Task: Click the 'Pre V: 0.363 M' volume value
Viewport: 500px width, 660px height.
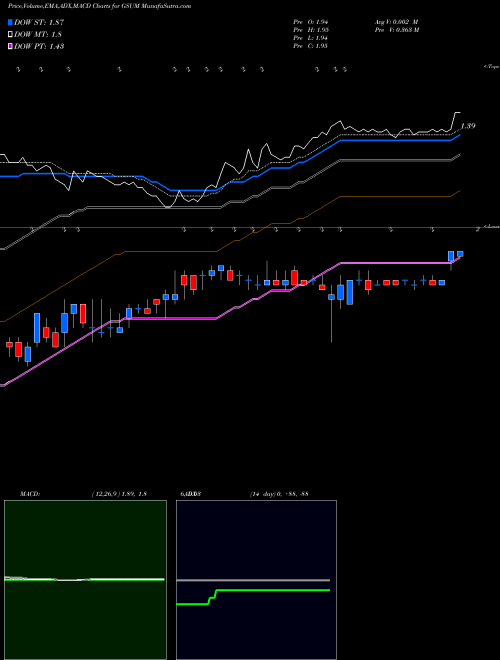Action: click(396, 30)
